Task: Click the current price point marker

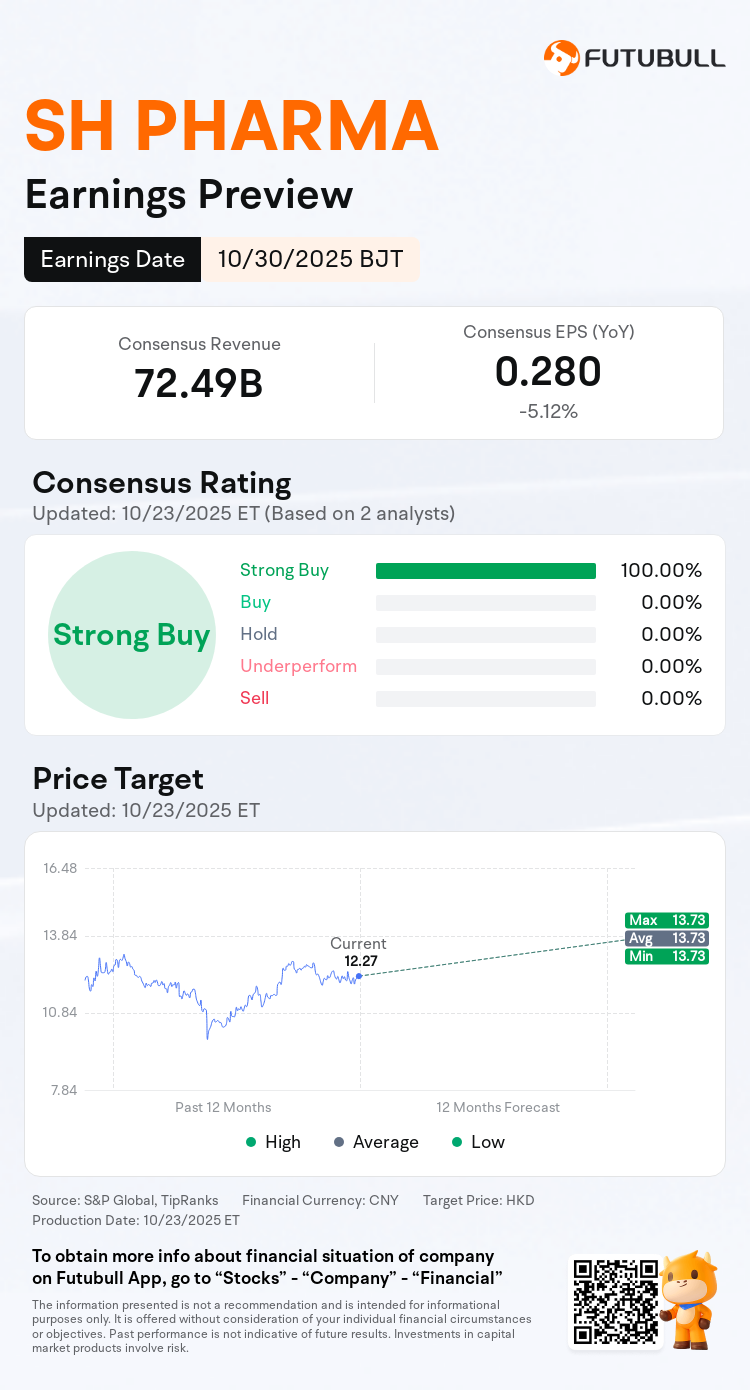Action: (359, 975)
